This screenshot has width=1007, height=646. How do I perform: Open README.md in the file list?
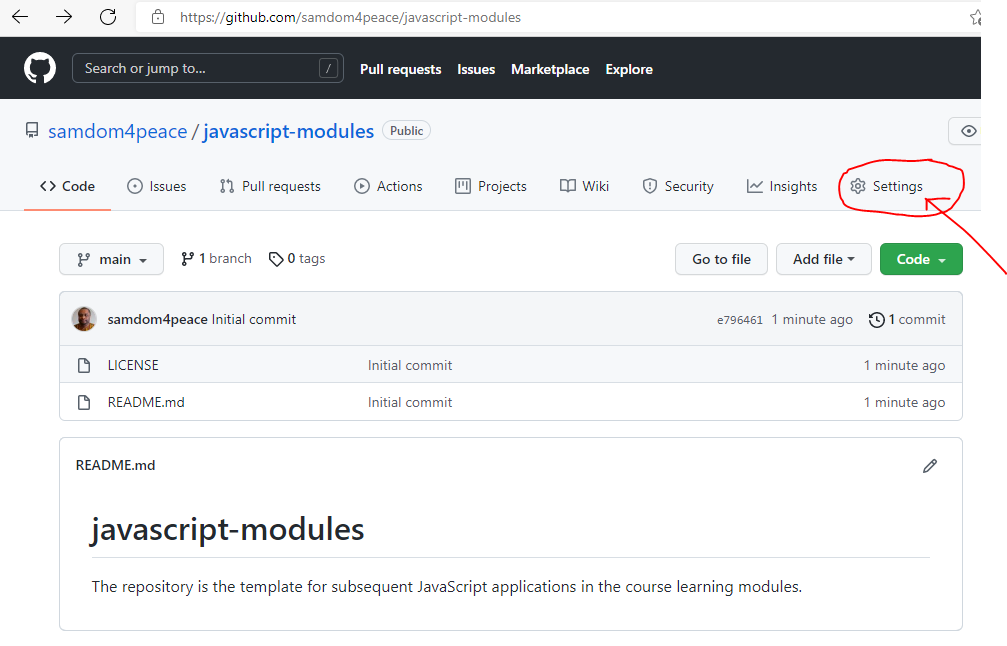tap(146, 403)
